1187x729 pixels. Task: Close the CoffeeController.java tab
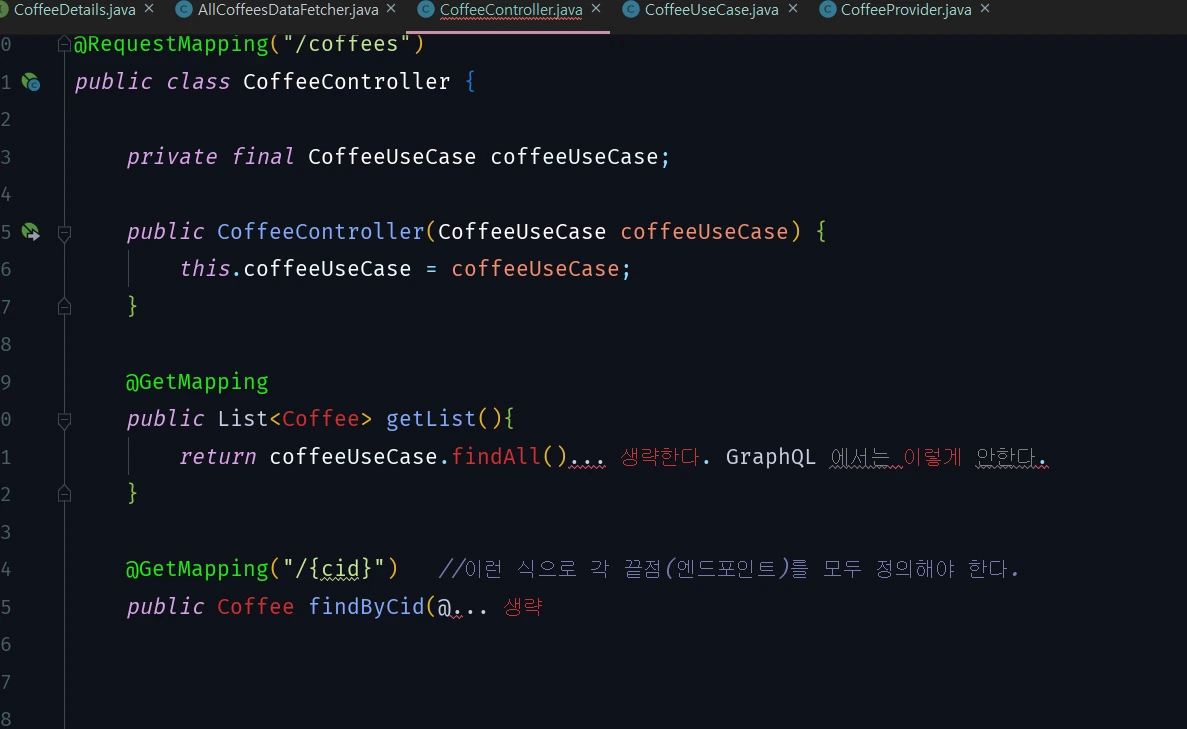tap(596, 8)
